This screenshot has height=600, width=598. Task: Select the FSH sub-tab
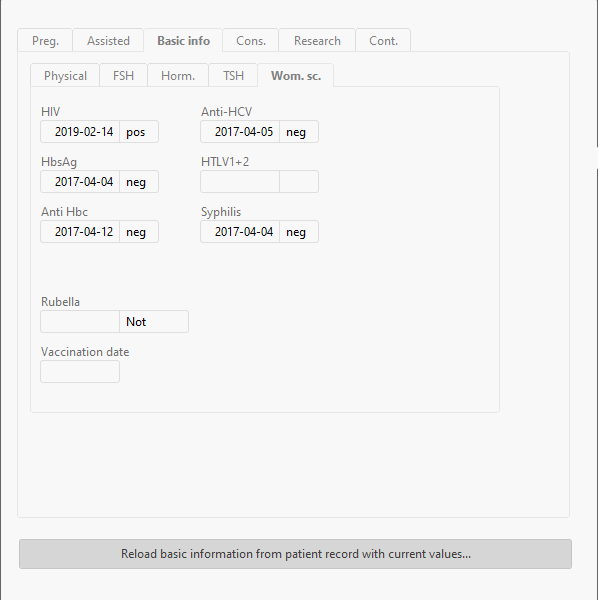coord(123,75)
